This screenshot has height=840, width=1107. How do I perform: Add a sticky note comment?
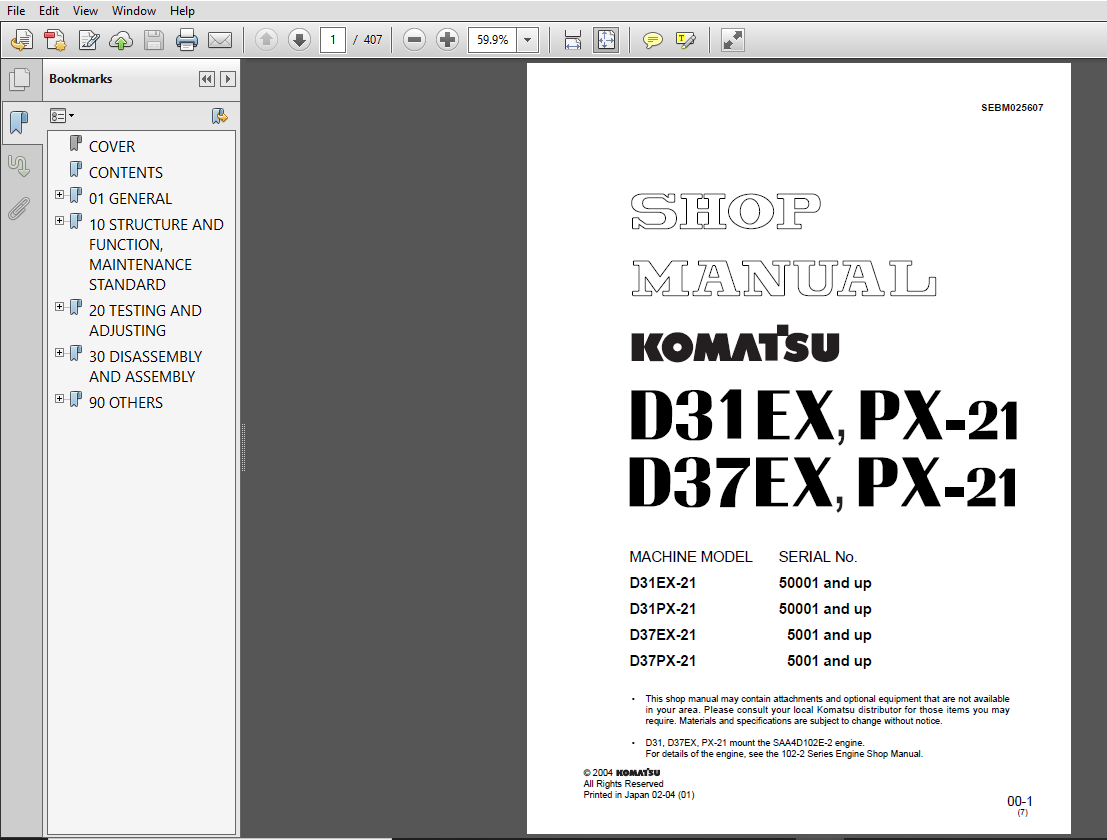652,40
